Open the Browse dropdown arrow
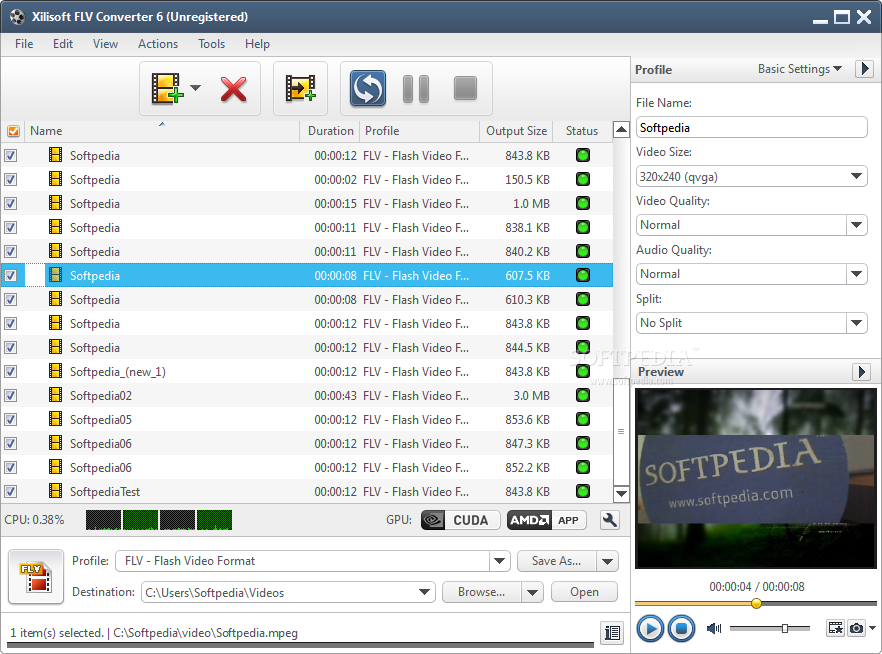The image size is (882, 654). (x=532, y=592)
